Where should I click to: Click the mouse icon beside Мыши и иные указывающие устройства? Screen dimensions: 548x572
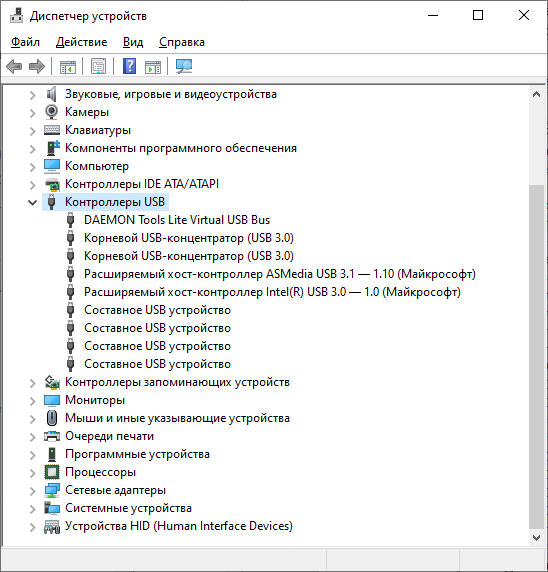[52, 418]
